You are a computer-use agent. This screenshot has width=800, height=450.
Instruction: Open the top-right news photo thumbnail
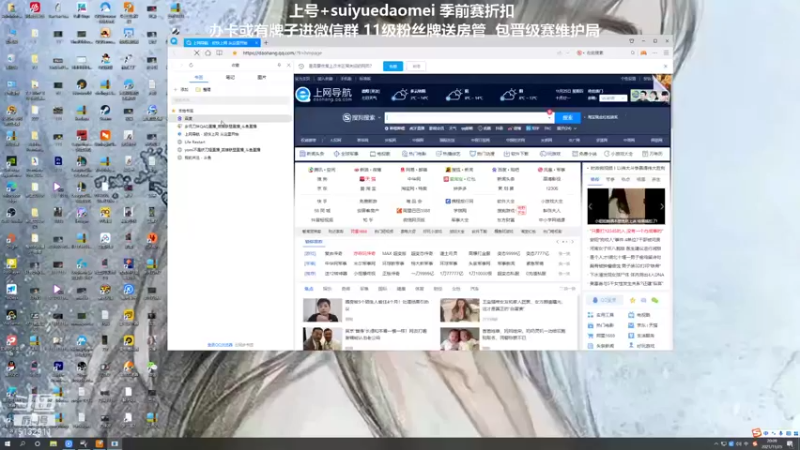(x=460, y=310)
